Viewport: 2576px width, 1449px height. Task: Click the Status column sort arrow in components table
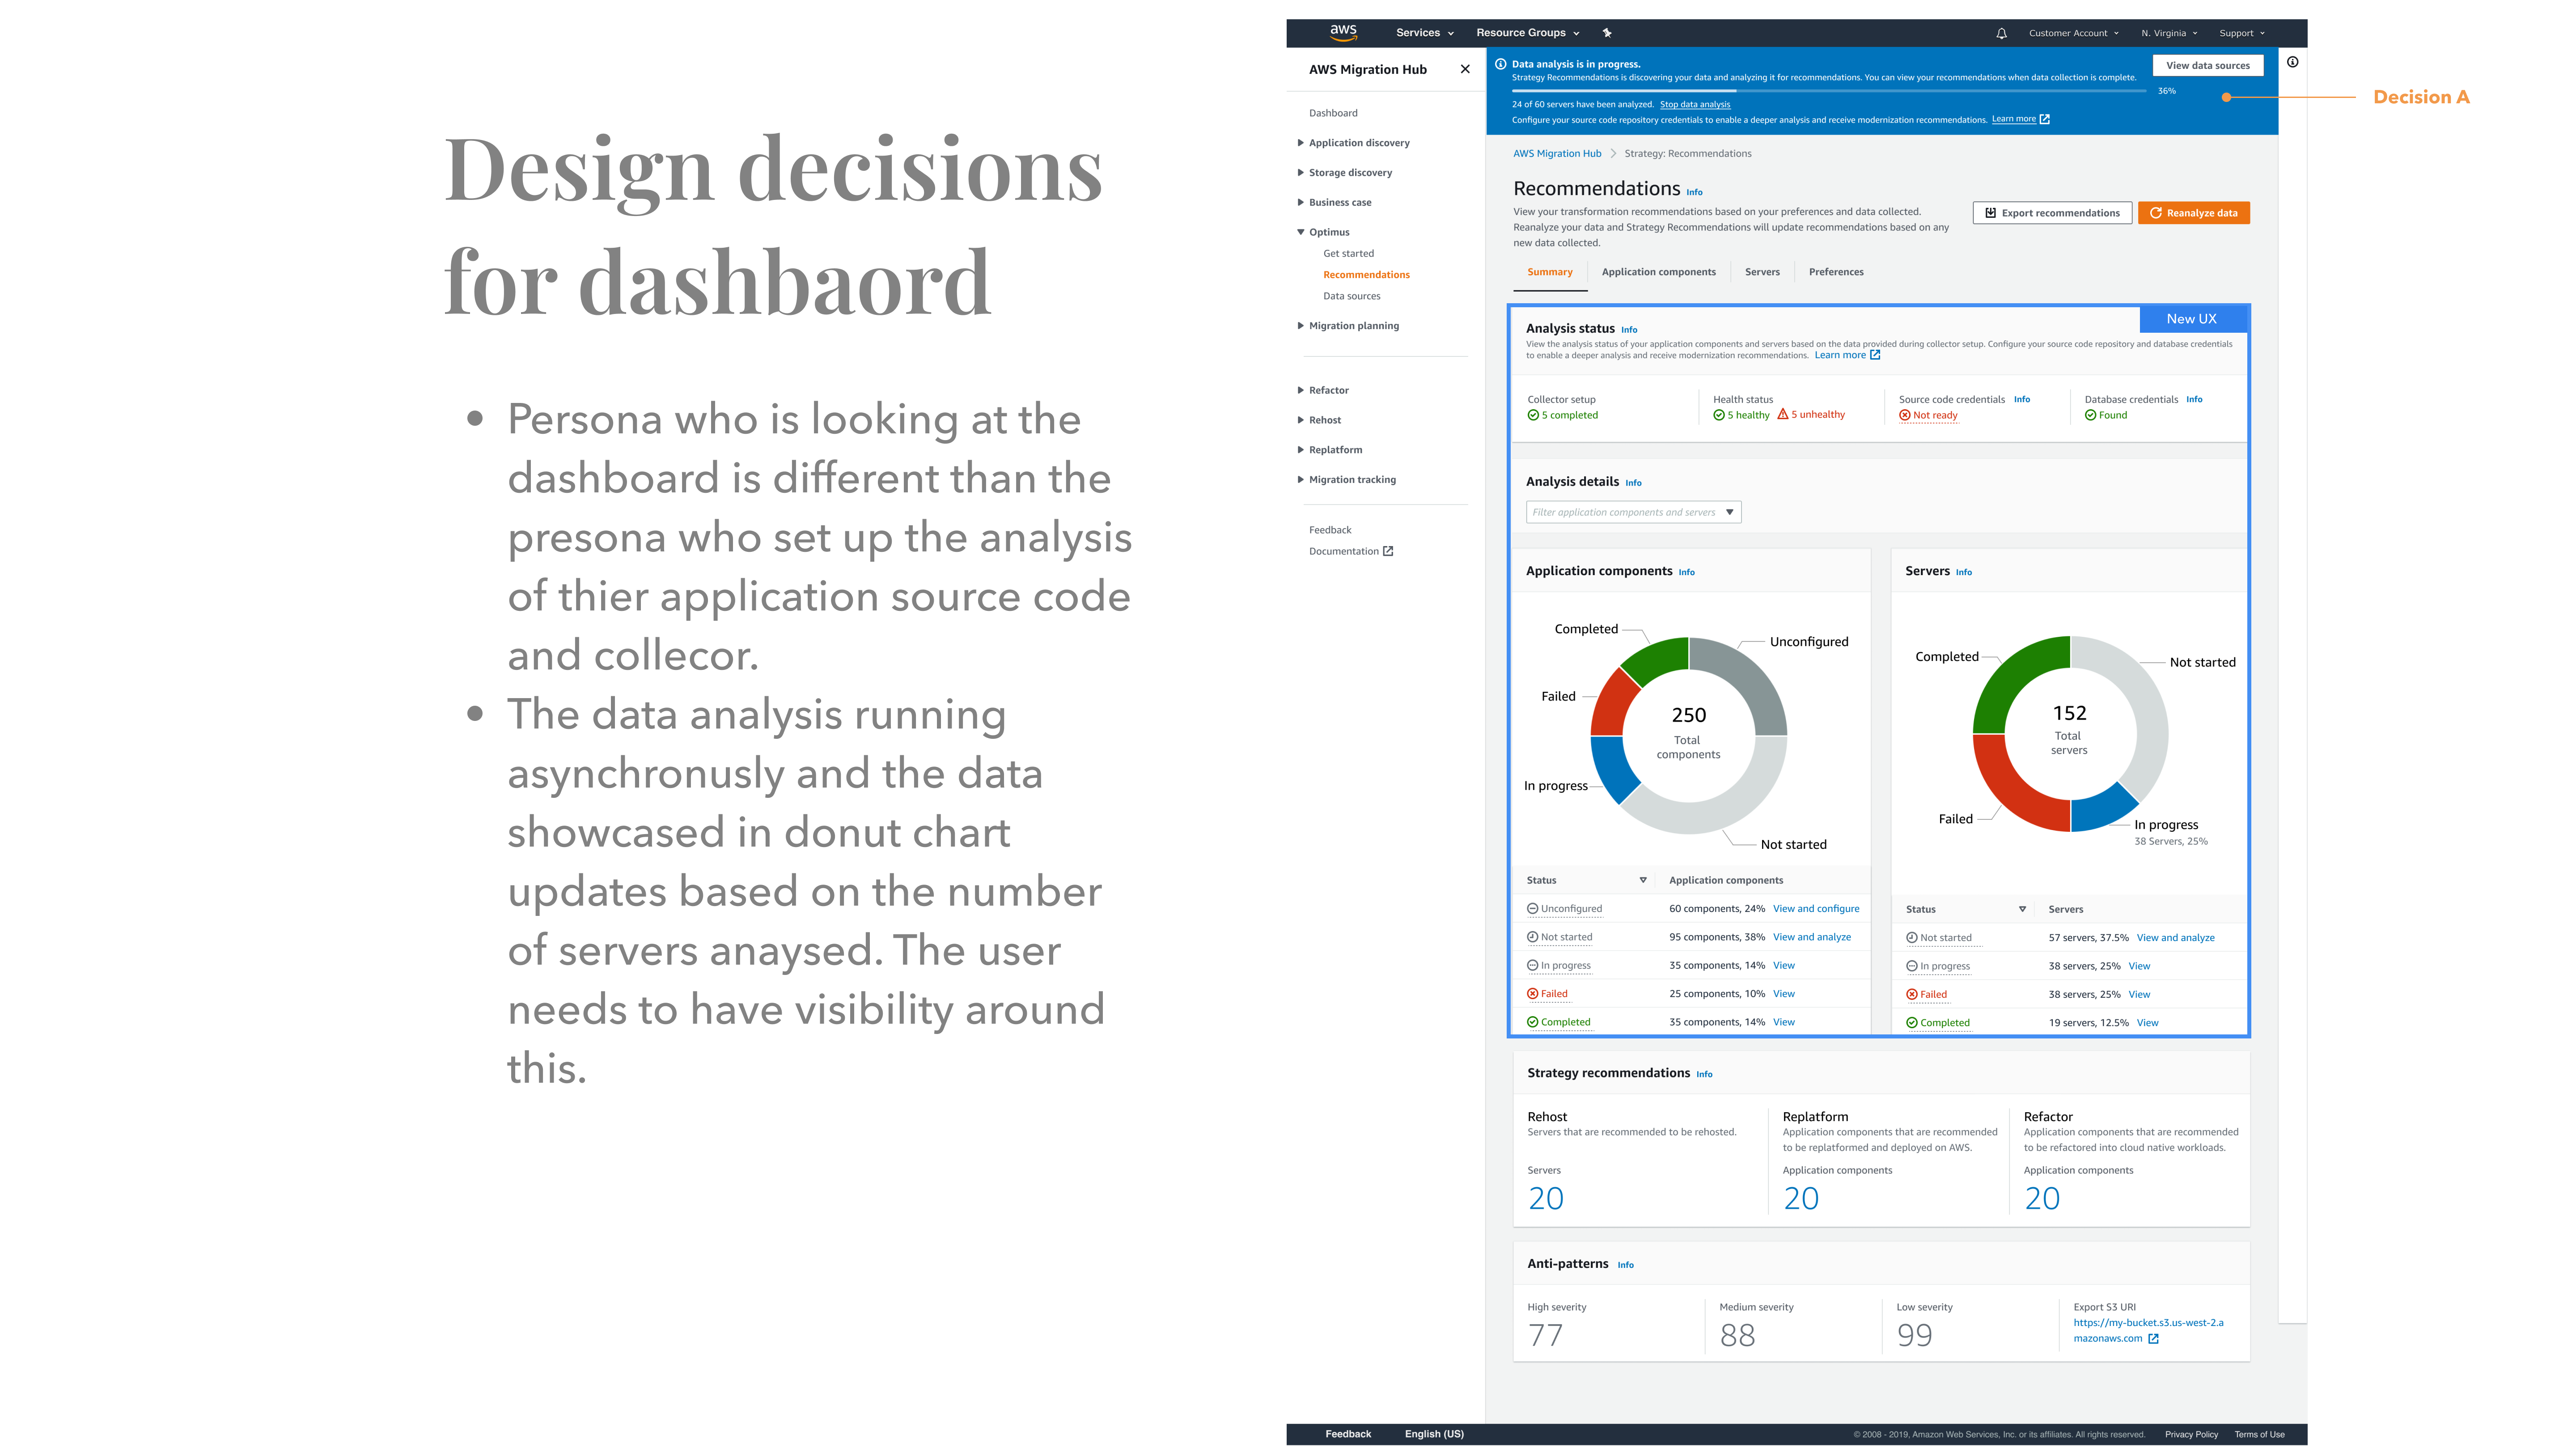coord(1643,880)
